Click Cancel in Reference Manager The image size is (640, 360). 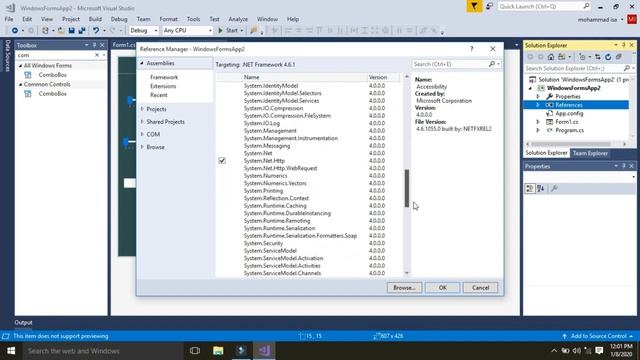(480, 288)
